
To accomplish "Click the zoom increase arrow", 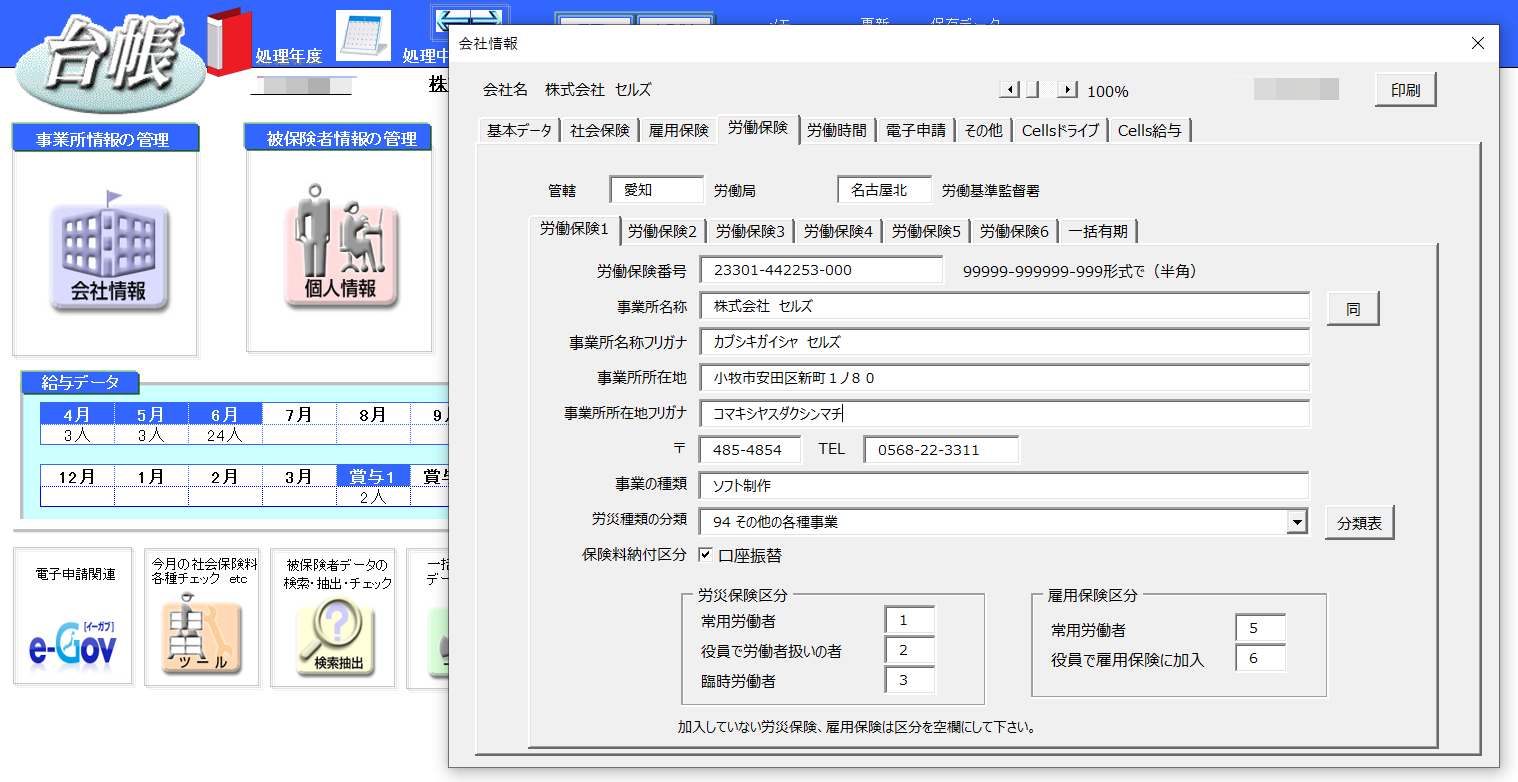I will (x=1067, y=90).
